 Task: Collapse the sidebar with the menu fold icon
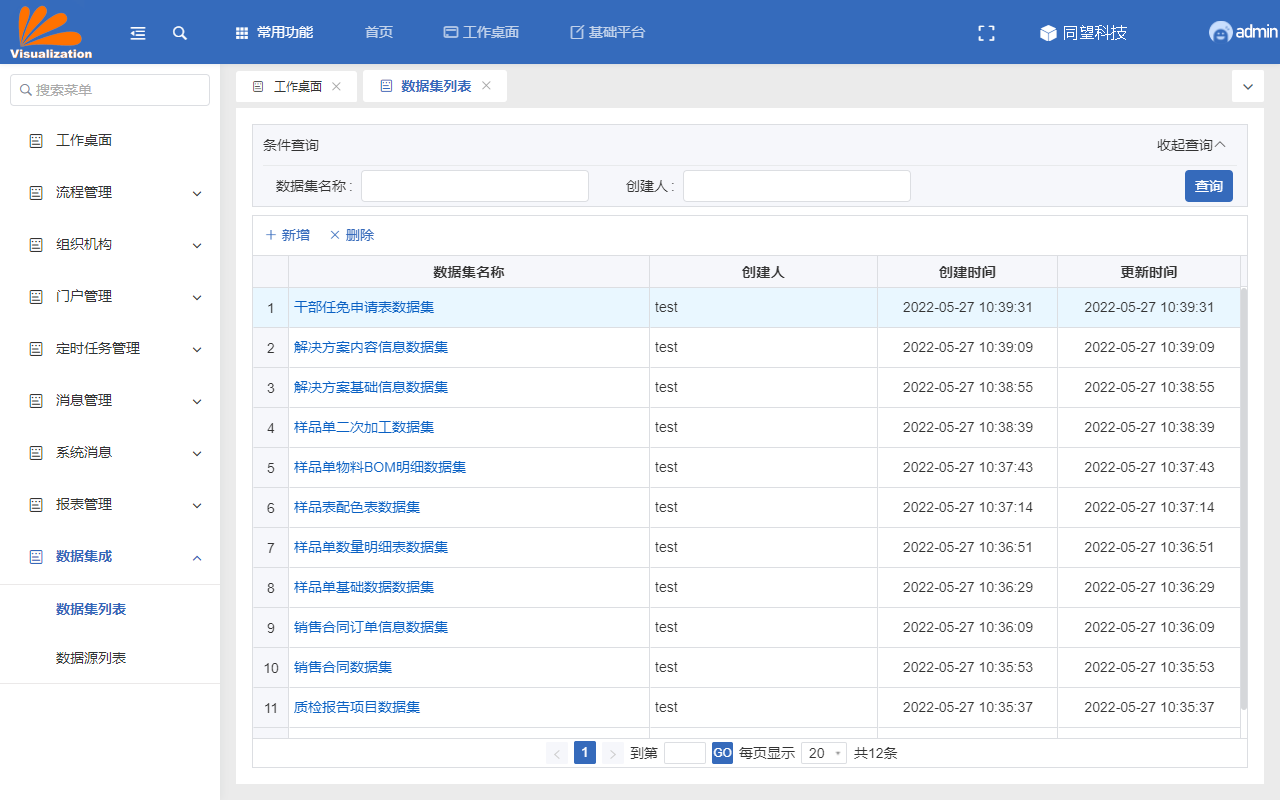point(138,33)
